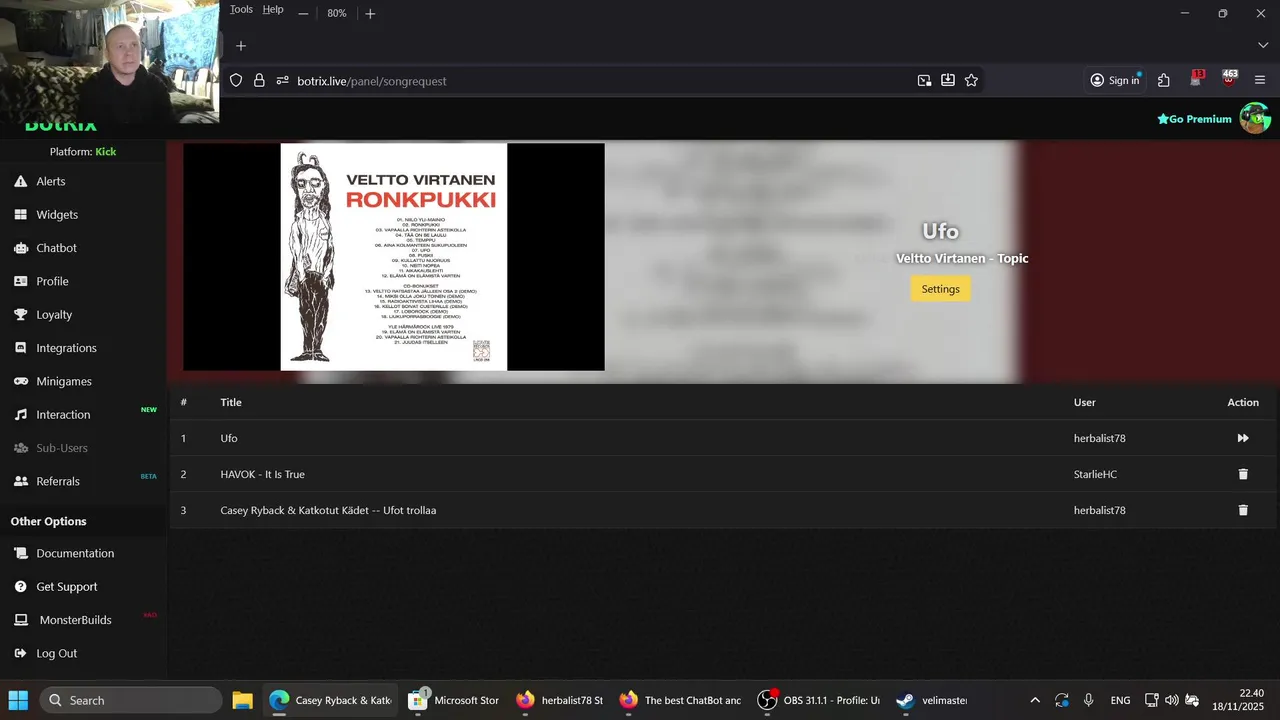The image size is (1280, 720).
Task: Open the user avatar in the header
Action: coord(1254,118)
